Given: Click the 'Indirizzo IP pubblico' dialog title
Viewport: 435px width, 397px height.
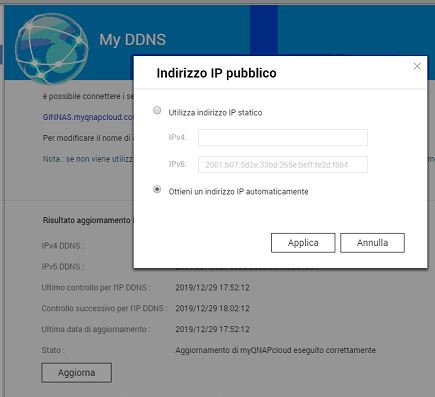Looking at the screenshot, I should pos(216,73).
